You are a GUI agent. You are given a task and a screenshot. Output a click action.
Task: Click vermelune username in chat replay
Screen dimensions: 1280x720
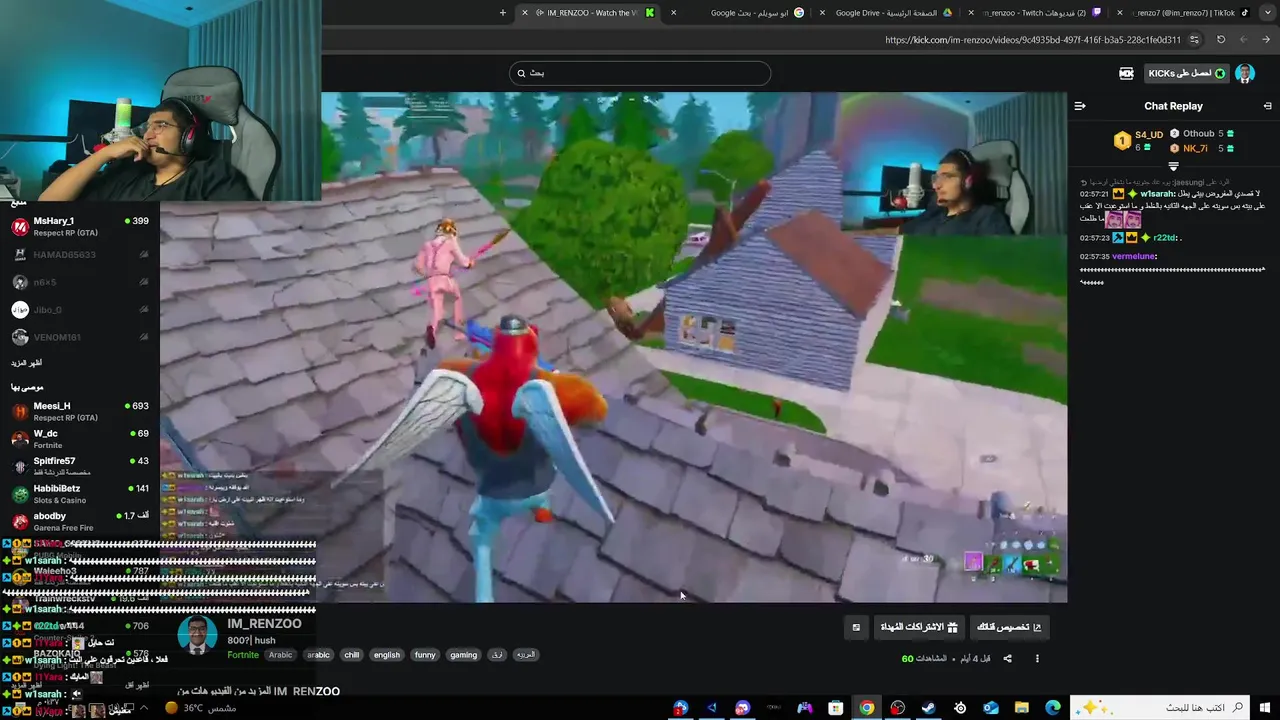click(x=1134, y=256)
